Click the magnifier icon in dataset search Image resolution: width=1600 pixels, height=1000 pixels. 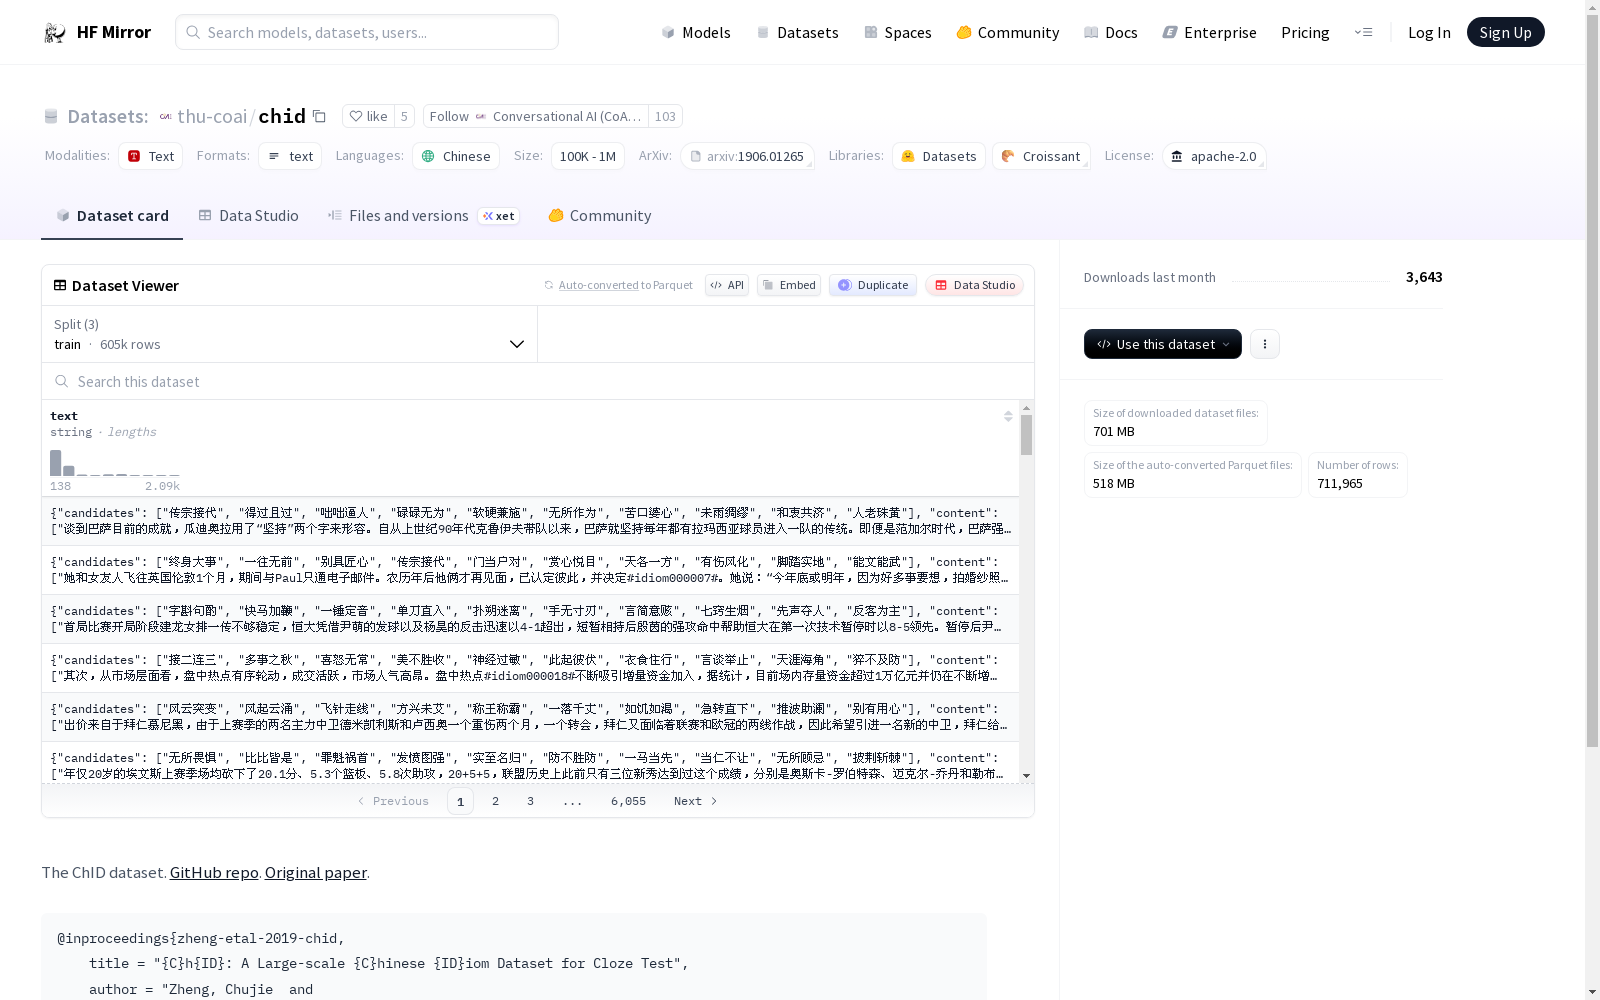[x=62, y=381]
